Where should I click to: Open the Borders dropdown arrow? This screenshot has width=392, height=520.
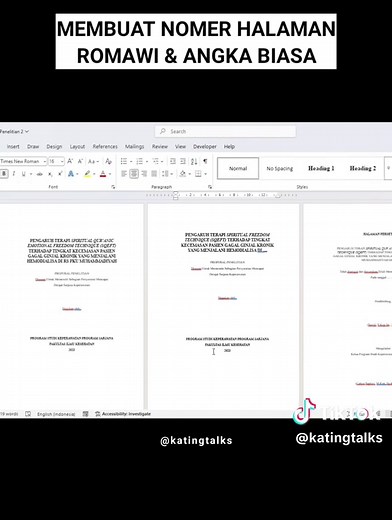click(205, 174)
